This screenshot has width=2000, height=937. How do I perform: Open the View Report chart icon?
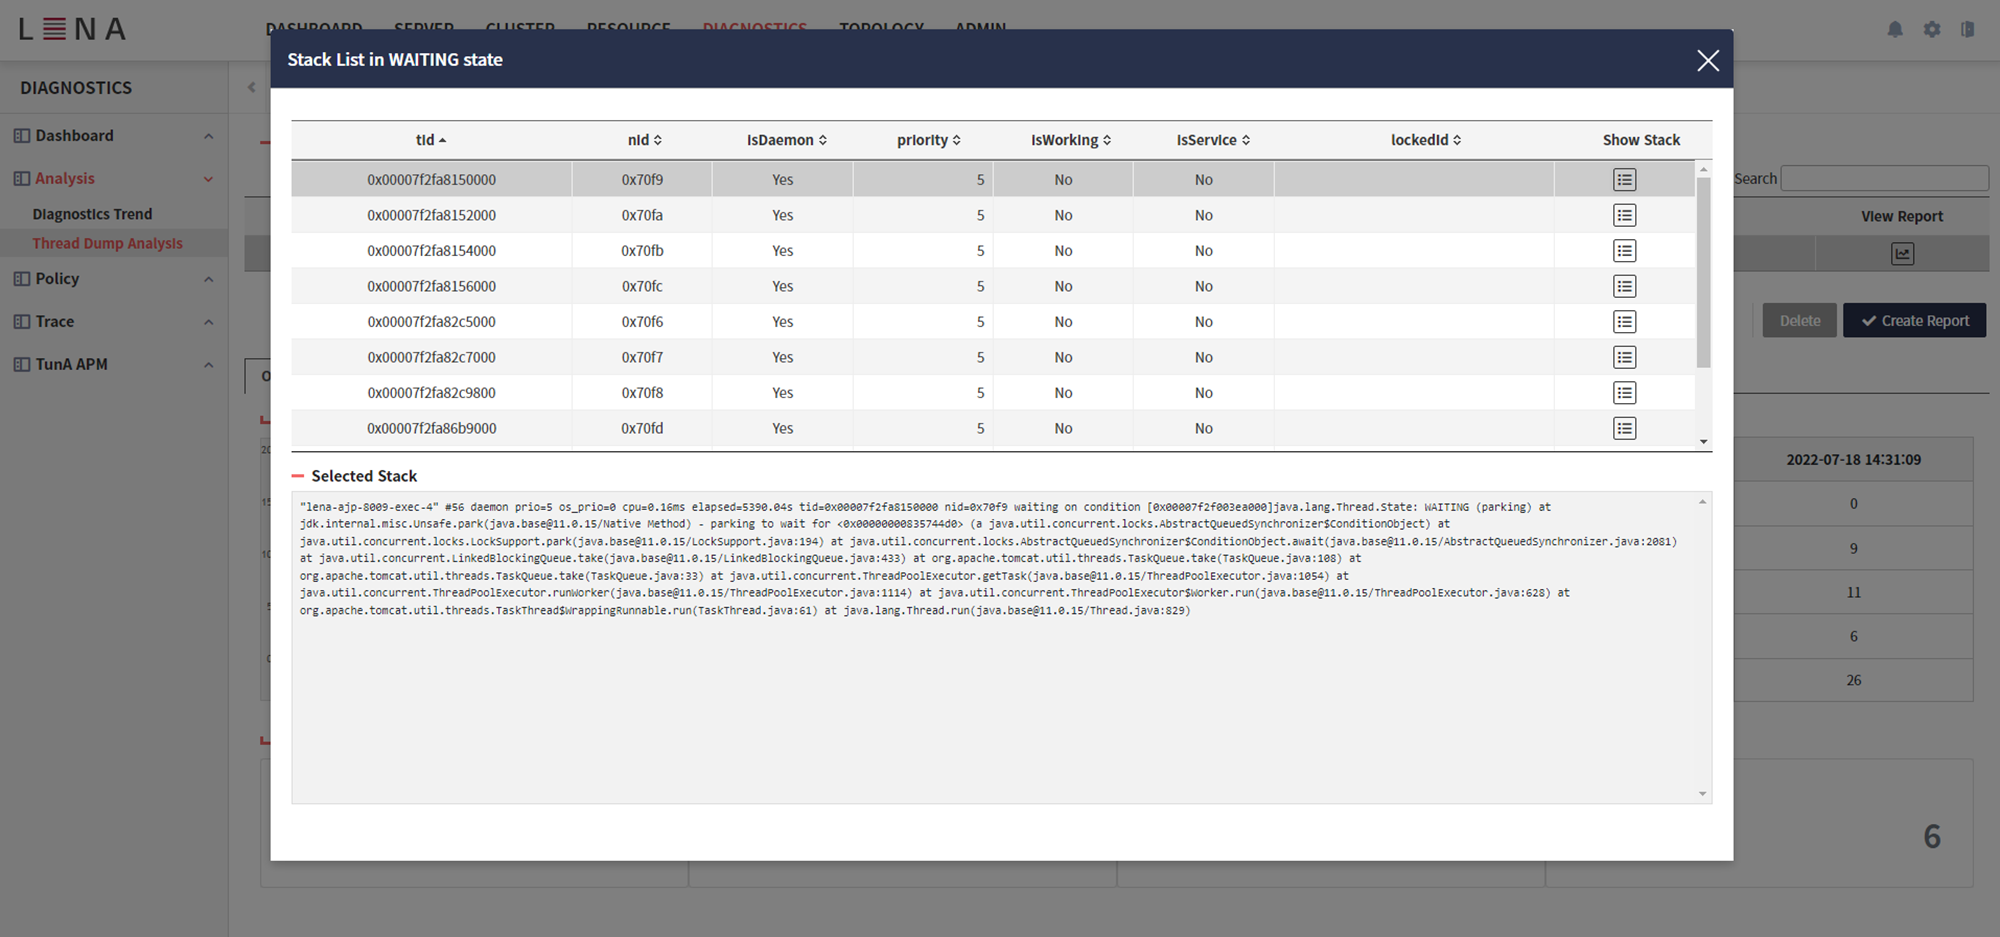pyautogui.click(x=1901, y=252)
